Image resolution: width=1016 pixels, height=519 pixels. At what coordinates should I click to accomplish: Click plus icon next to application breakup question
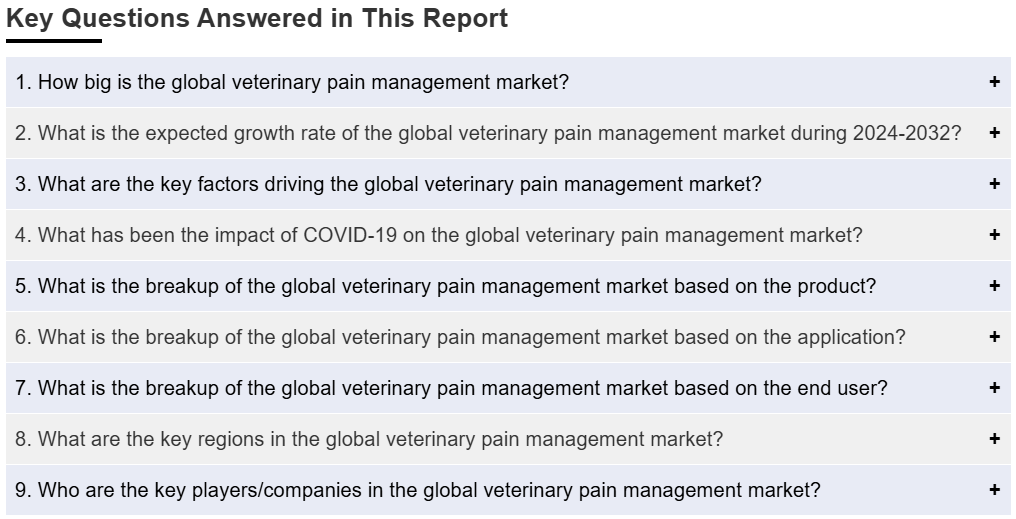click(995, 337)
